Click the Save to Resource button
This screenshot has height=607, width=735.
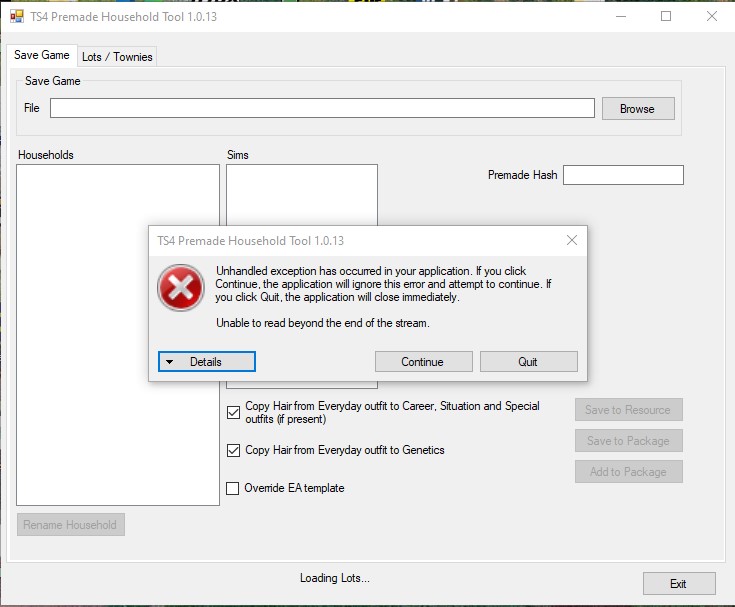pyautogui.click(x=628, y=410)
